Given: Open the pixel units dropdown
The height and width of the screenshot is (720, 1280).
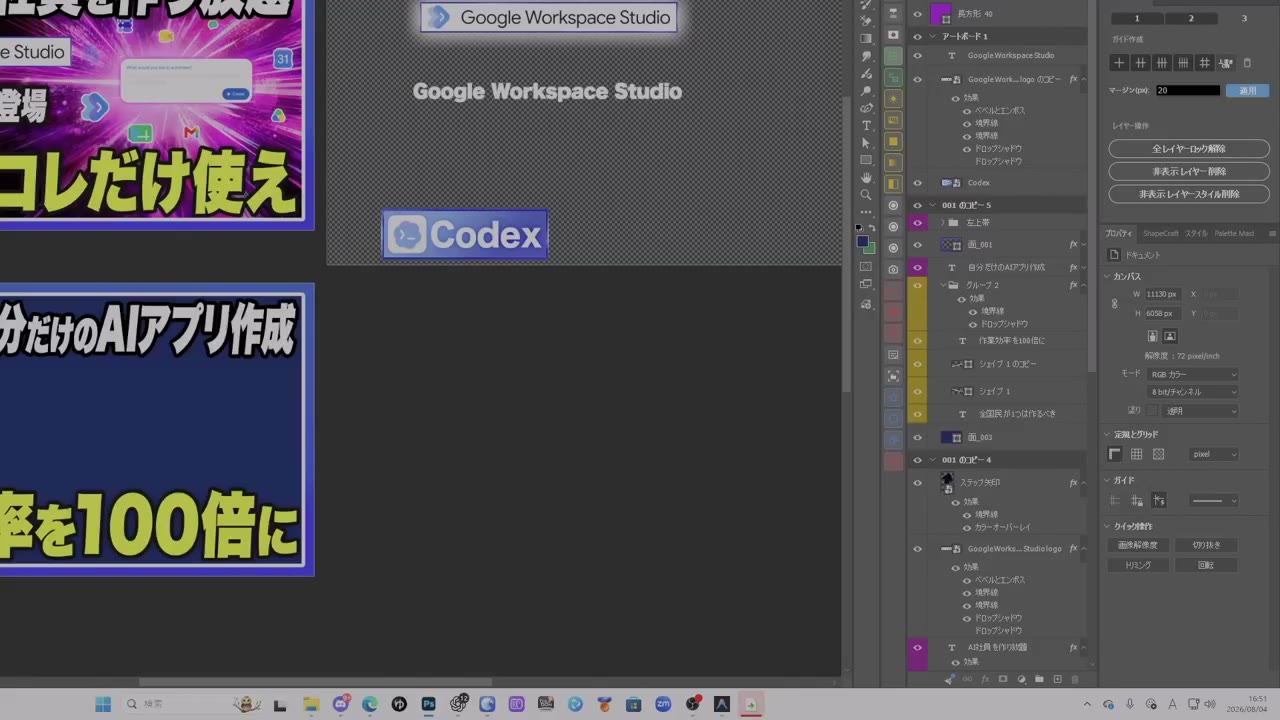Looking at the screenshot, I should click(x=1214, y=454).
